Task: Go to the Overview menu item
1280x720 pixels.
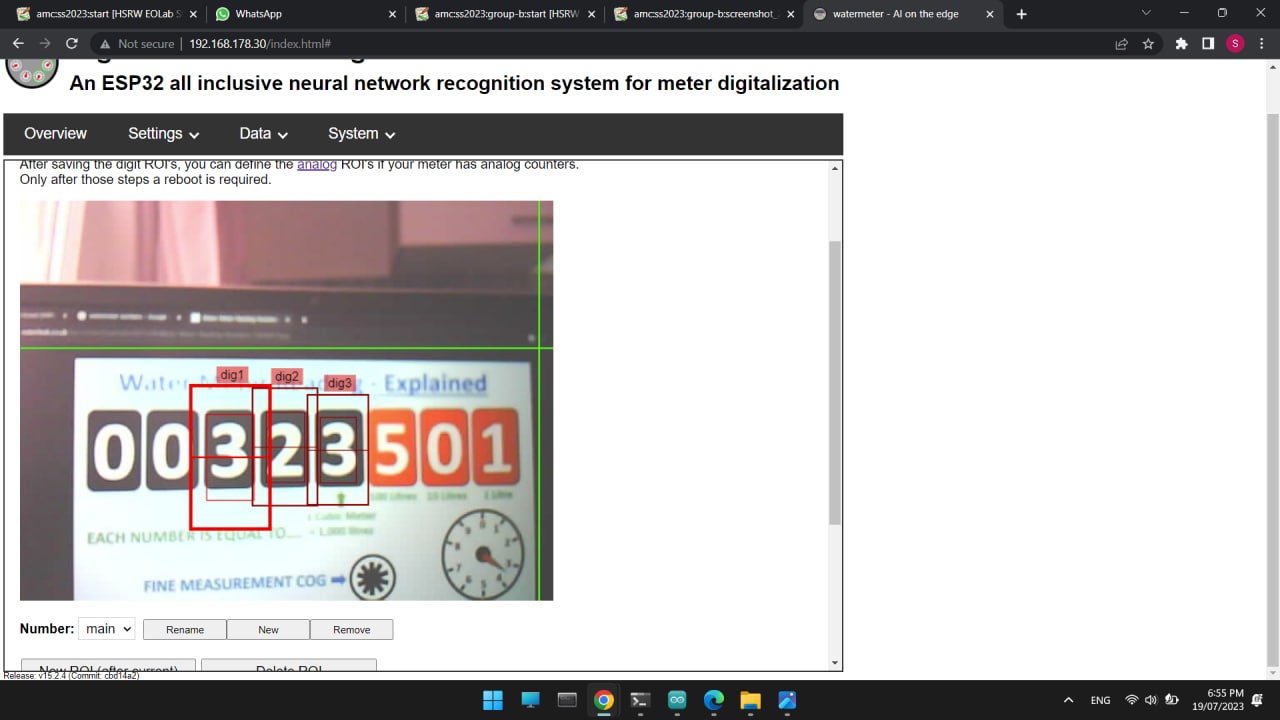Action: 55,134
